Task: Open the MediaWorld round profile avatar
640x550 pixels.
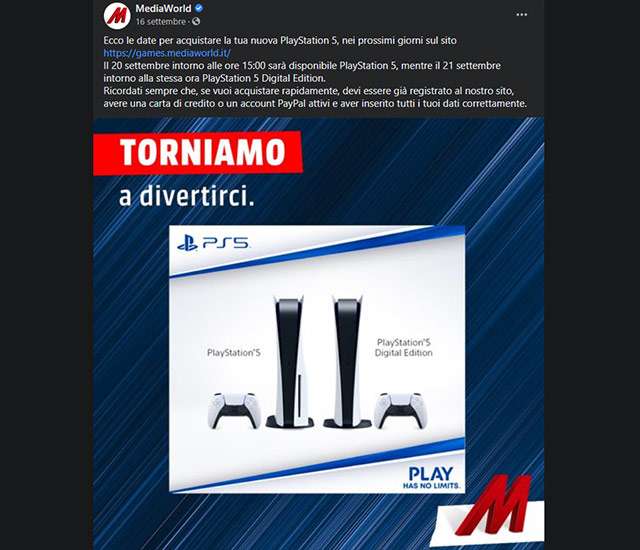Action: click(x=117, y=16)
